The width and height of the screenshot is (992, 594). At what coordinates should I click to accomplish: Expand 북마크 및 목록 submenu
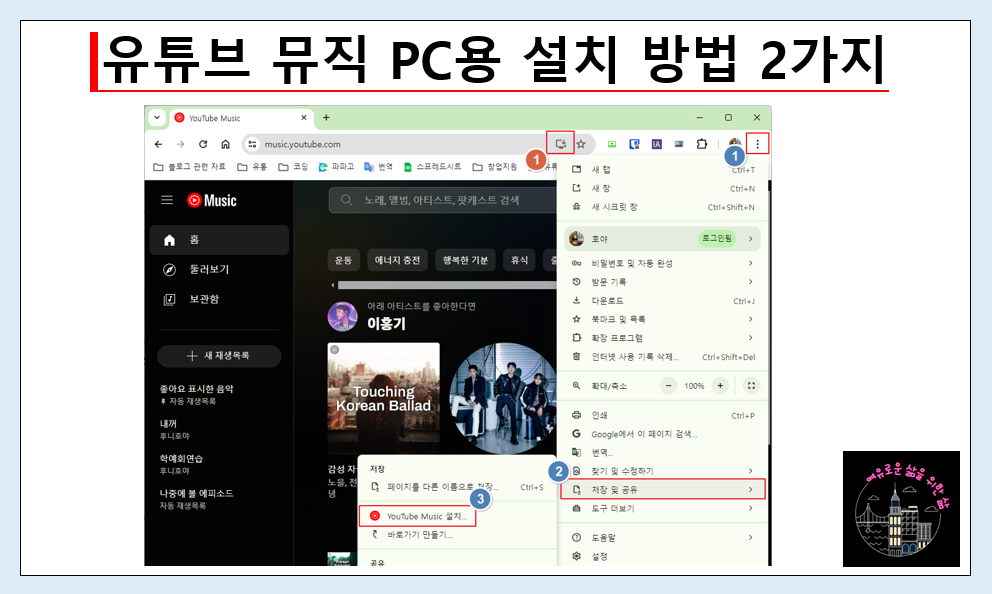tap(662, 319)
